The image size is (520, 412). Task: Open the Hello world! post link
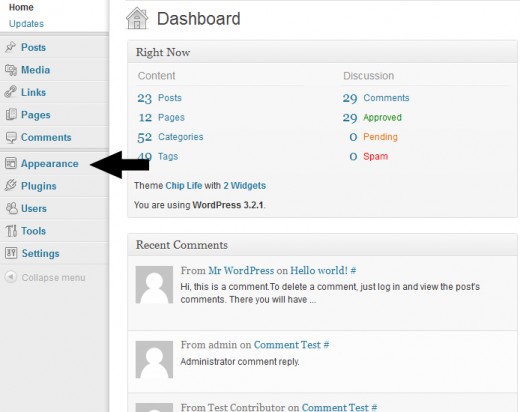[x=323, y=270]
